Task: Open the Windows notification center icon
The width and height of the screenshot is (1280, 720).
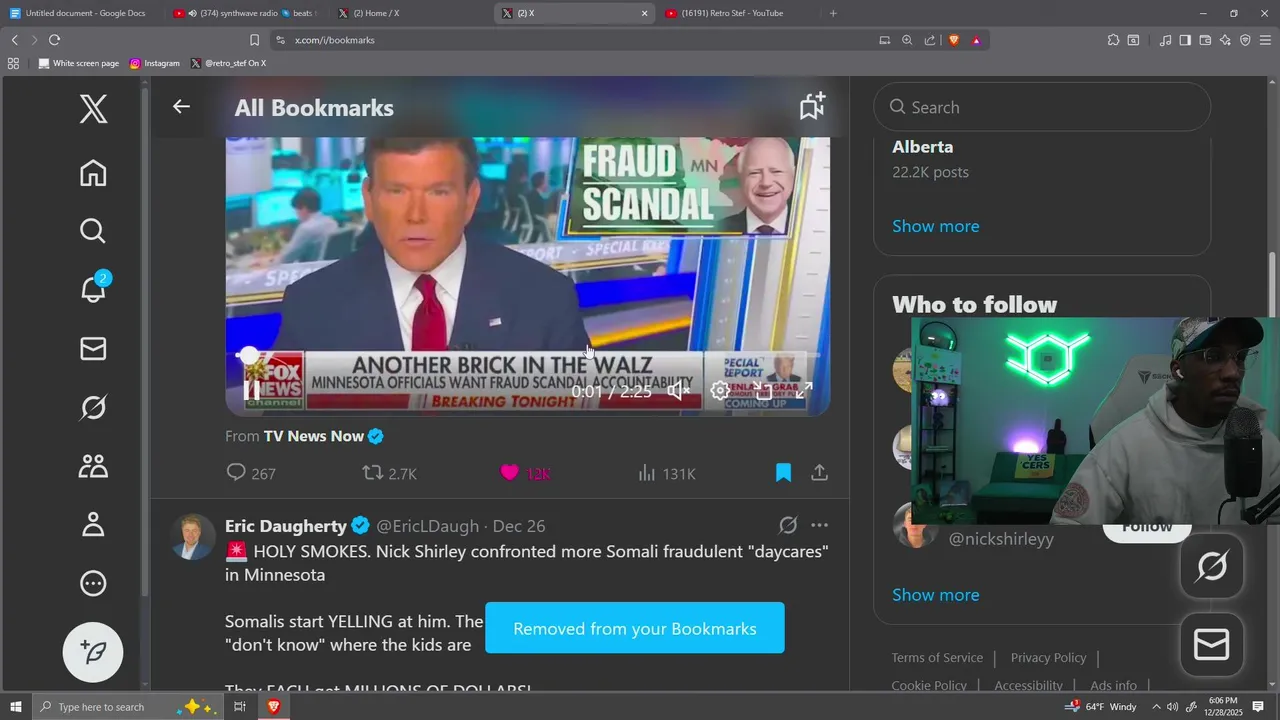Action: pyautogui.click(x=1258, y=707)
